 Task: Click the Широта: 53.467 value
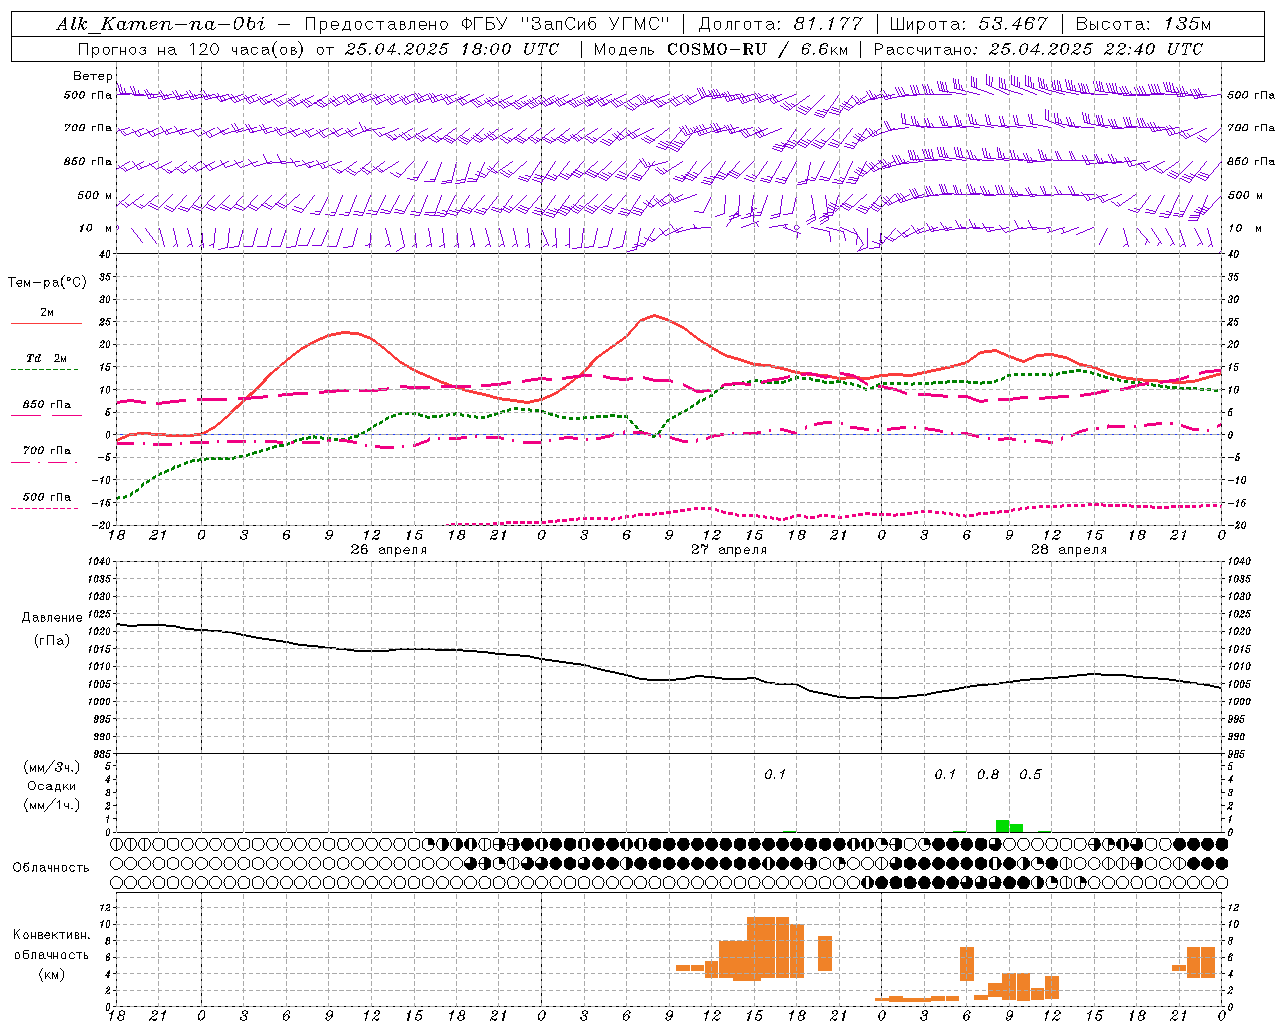coord(968,24)
